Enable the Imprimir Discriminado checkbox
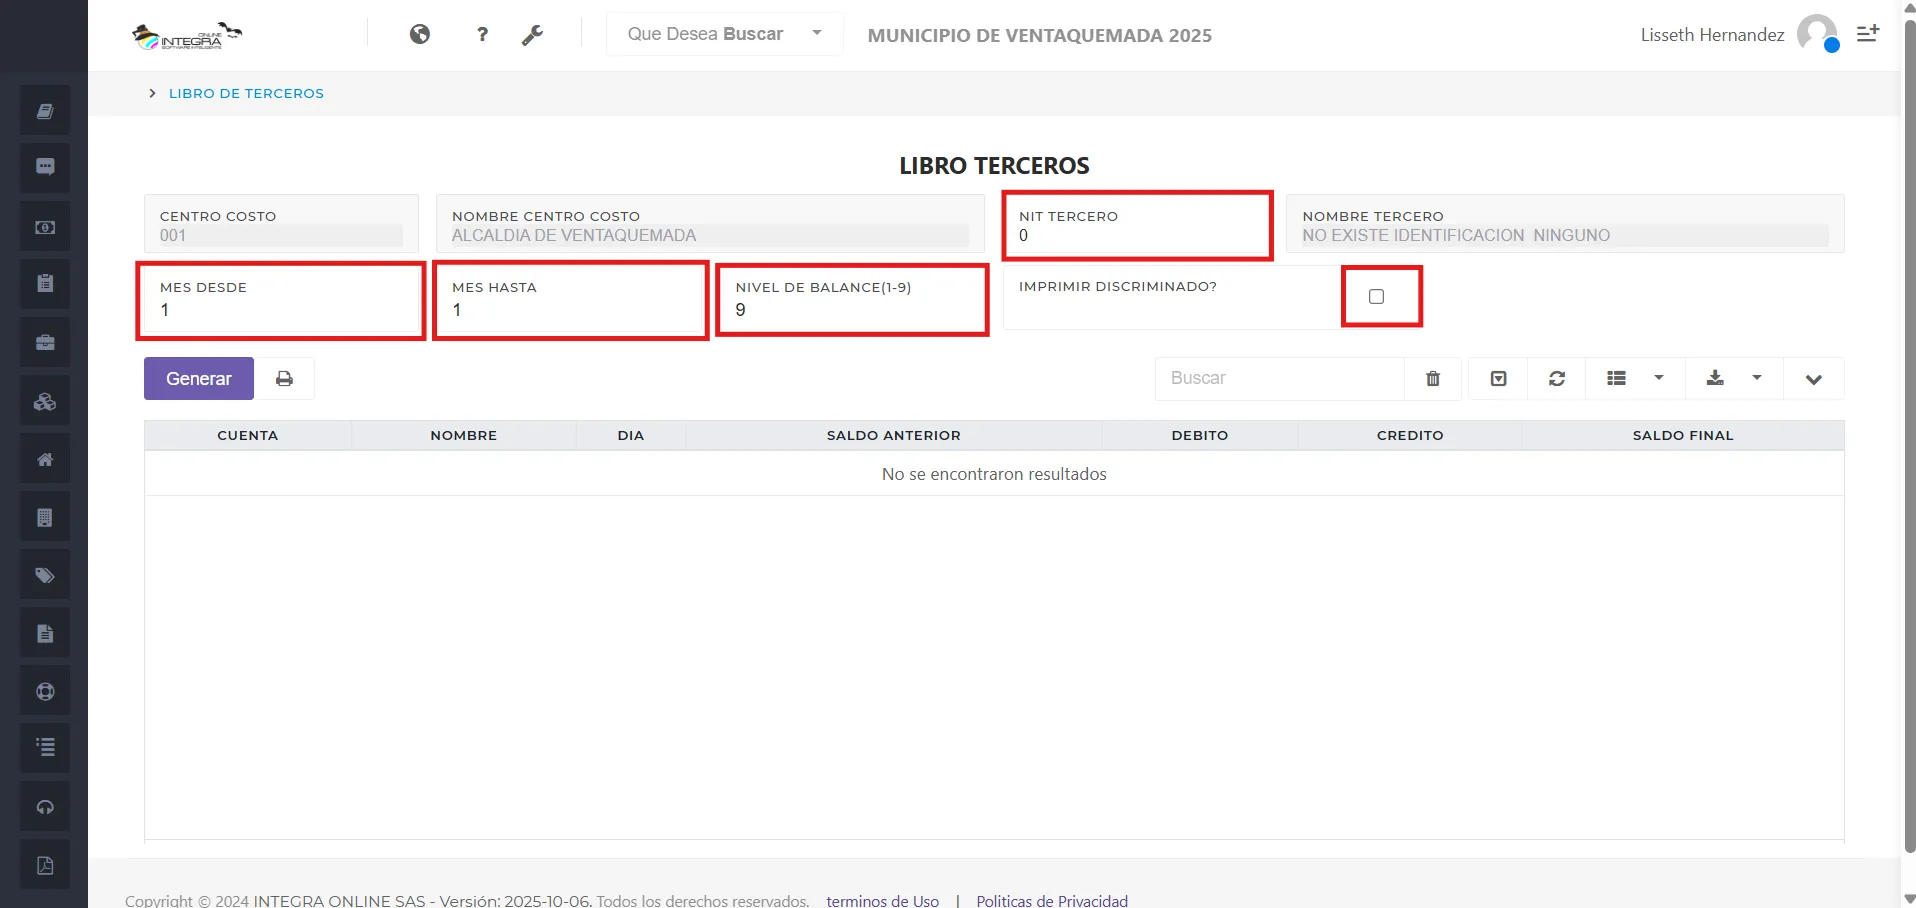 click(1376, 296)
